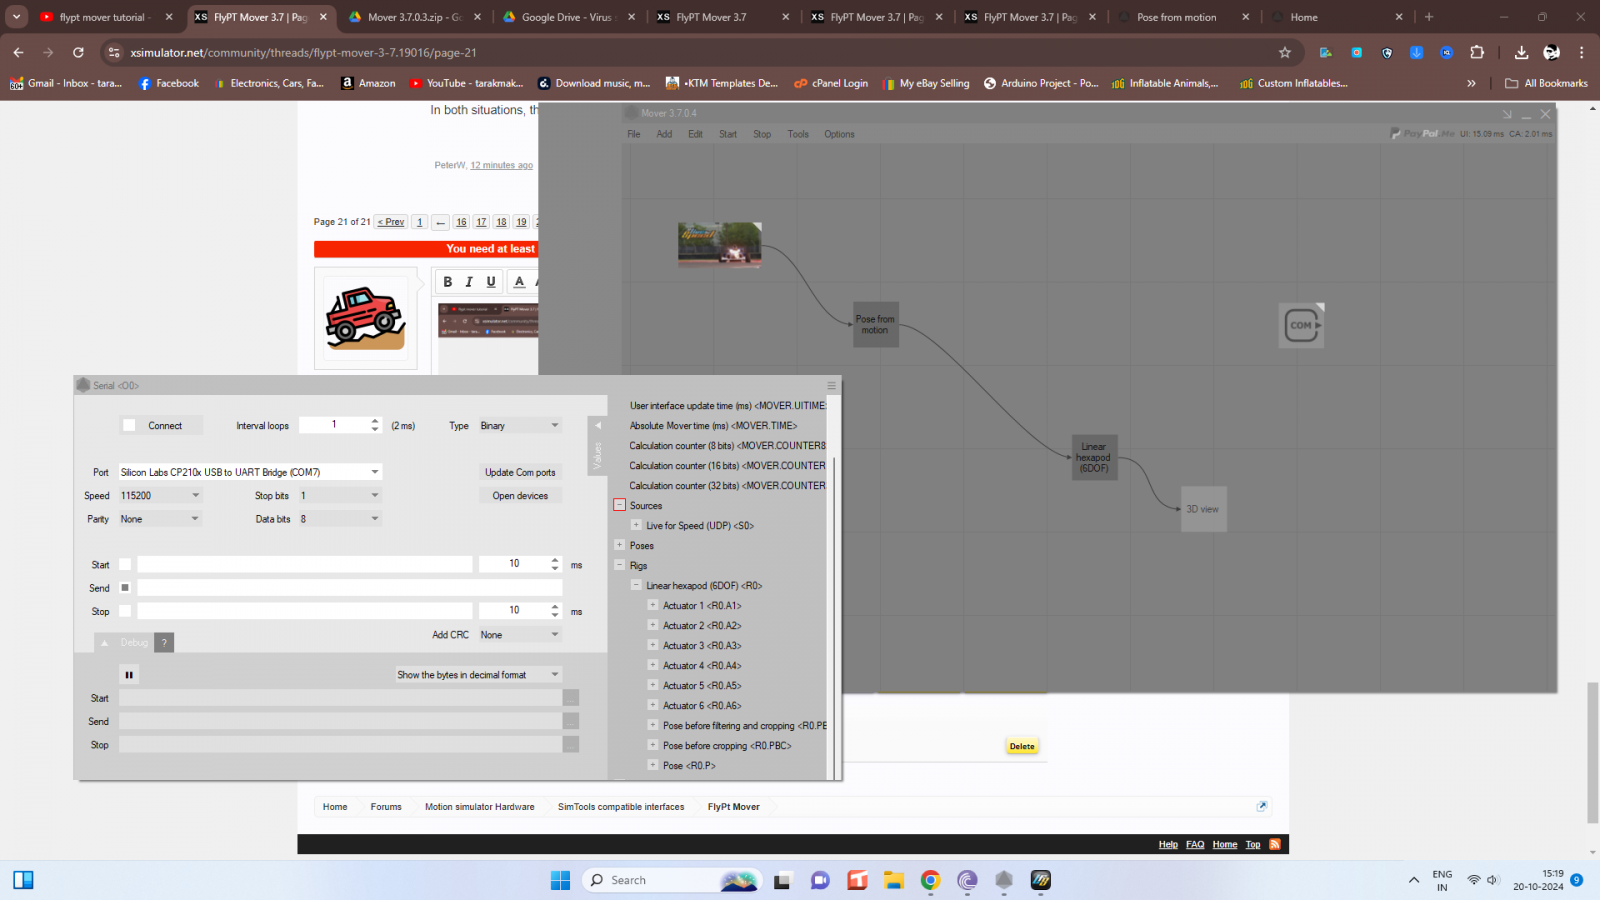The height and width of the screenshot is (900, 1600).
Task: Collapse the Sources tree node
Action: pyautogui.click(x=620, y=506)
